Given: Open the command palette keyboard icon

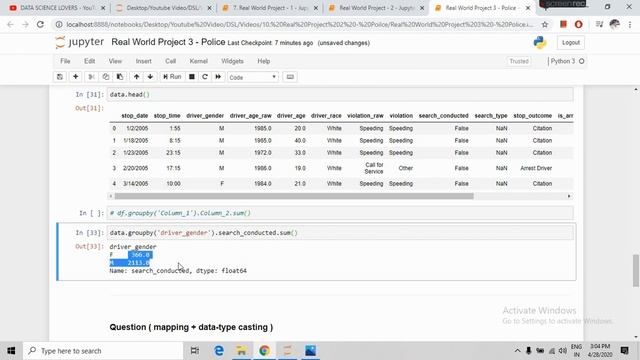Looking at the screenshot, I should [290, 77].
